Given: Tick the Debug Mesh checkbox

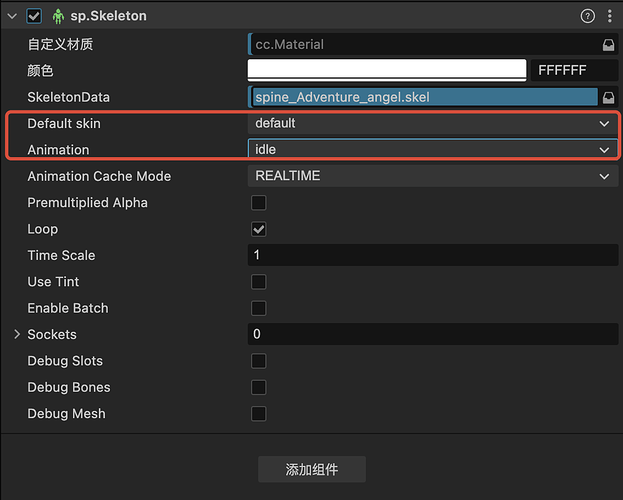Looking at the screenshot, I should [258, 413].
